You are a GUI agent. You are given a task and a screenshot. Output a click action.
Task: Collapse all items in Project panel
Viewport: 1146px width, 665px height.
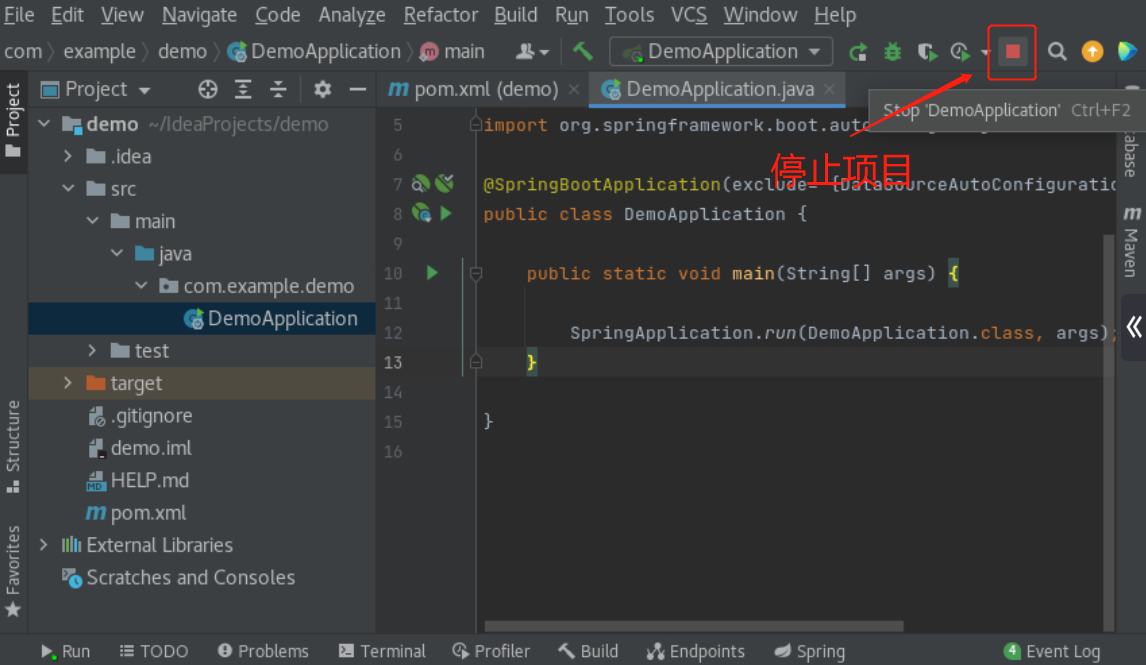click(x=278, y=89)
